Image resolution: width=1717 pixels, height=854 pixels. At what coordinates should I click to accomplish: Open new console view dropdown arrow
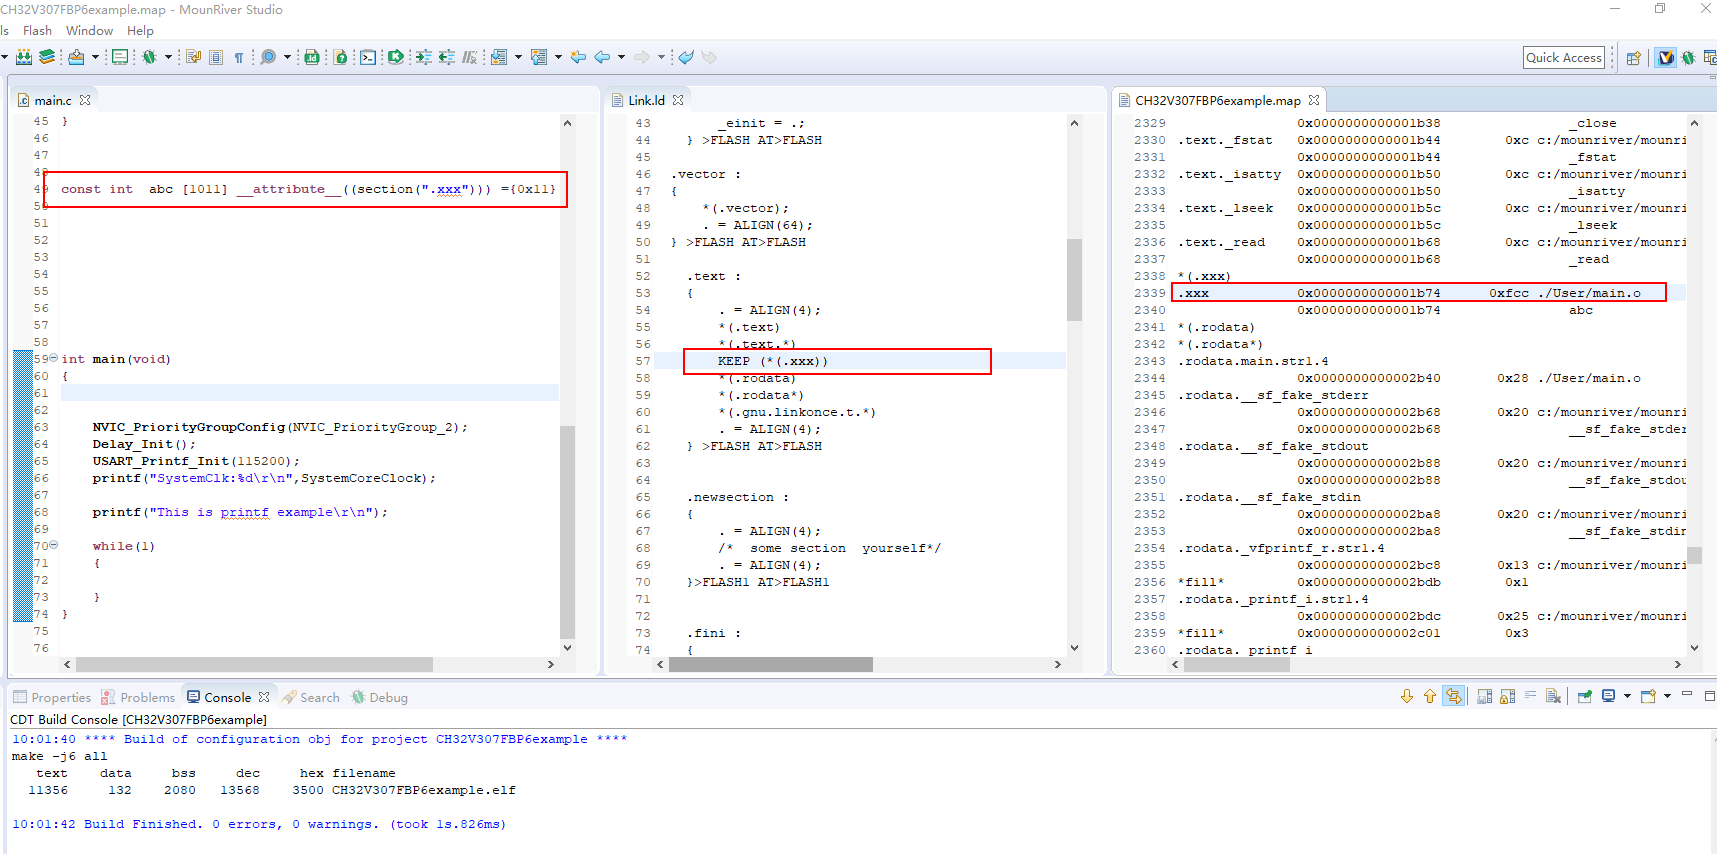point(1667,696)
